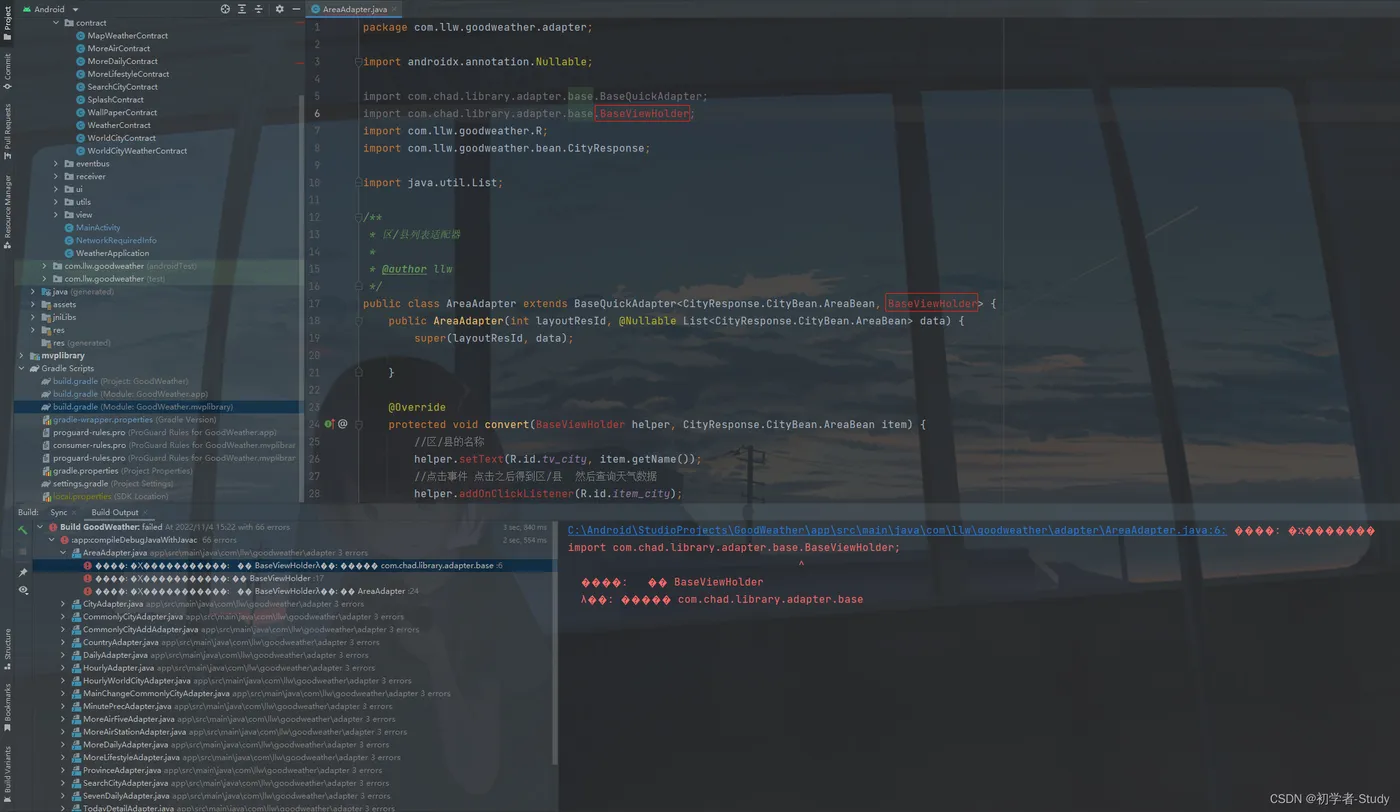Select MapWeatherContract in project tree
The width and height of the screenshot is (1400, 812).
click(x=127, y=35)
